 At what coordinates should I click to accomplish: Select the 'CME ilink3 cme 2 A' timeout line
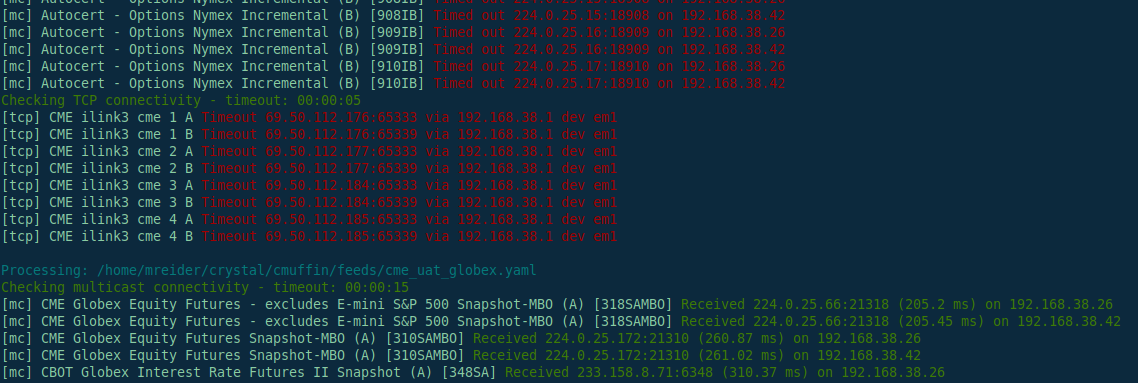(309, 152)
